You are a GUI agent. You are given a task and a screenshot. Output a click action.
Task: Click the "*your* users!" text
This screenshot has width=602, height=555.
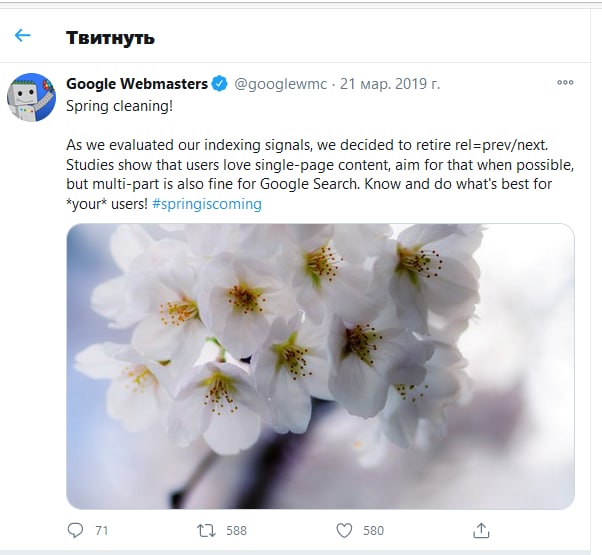107,204
